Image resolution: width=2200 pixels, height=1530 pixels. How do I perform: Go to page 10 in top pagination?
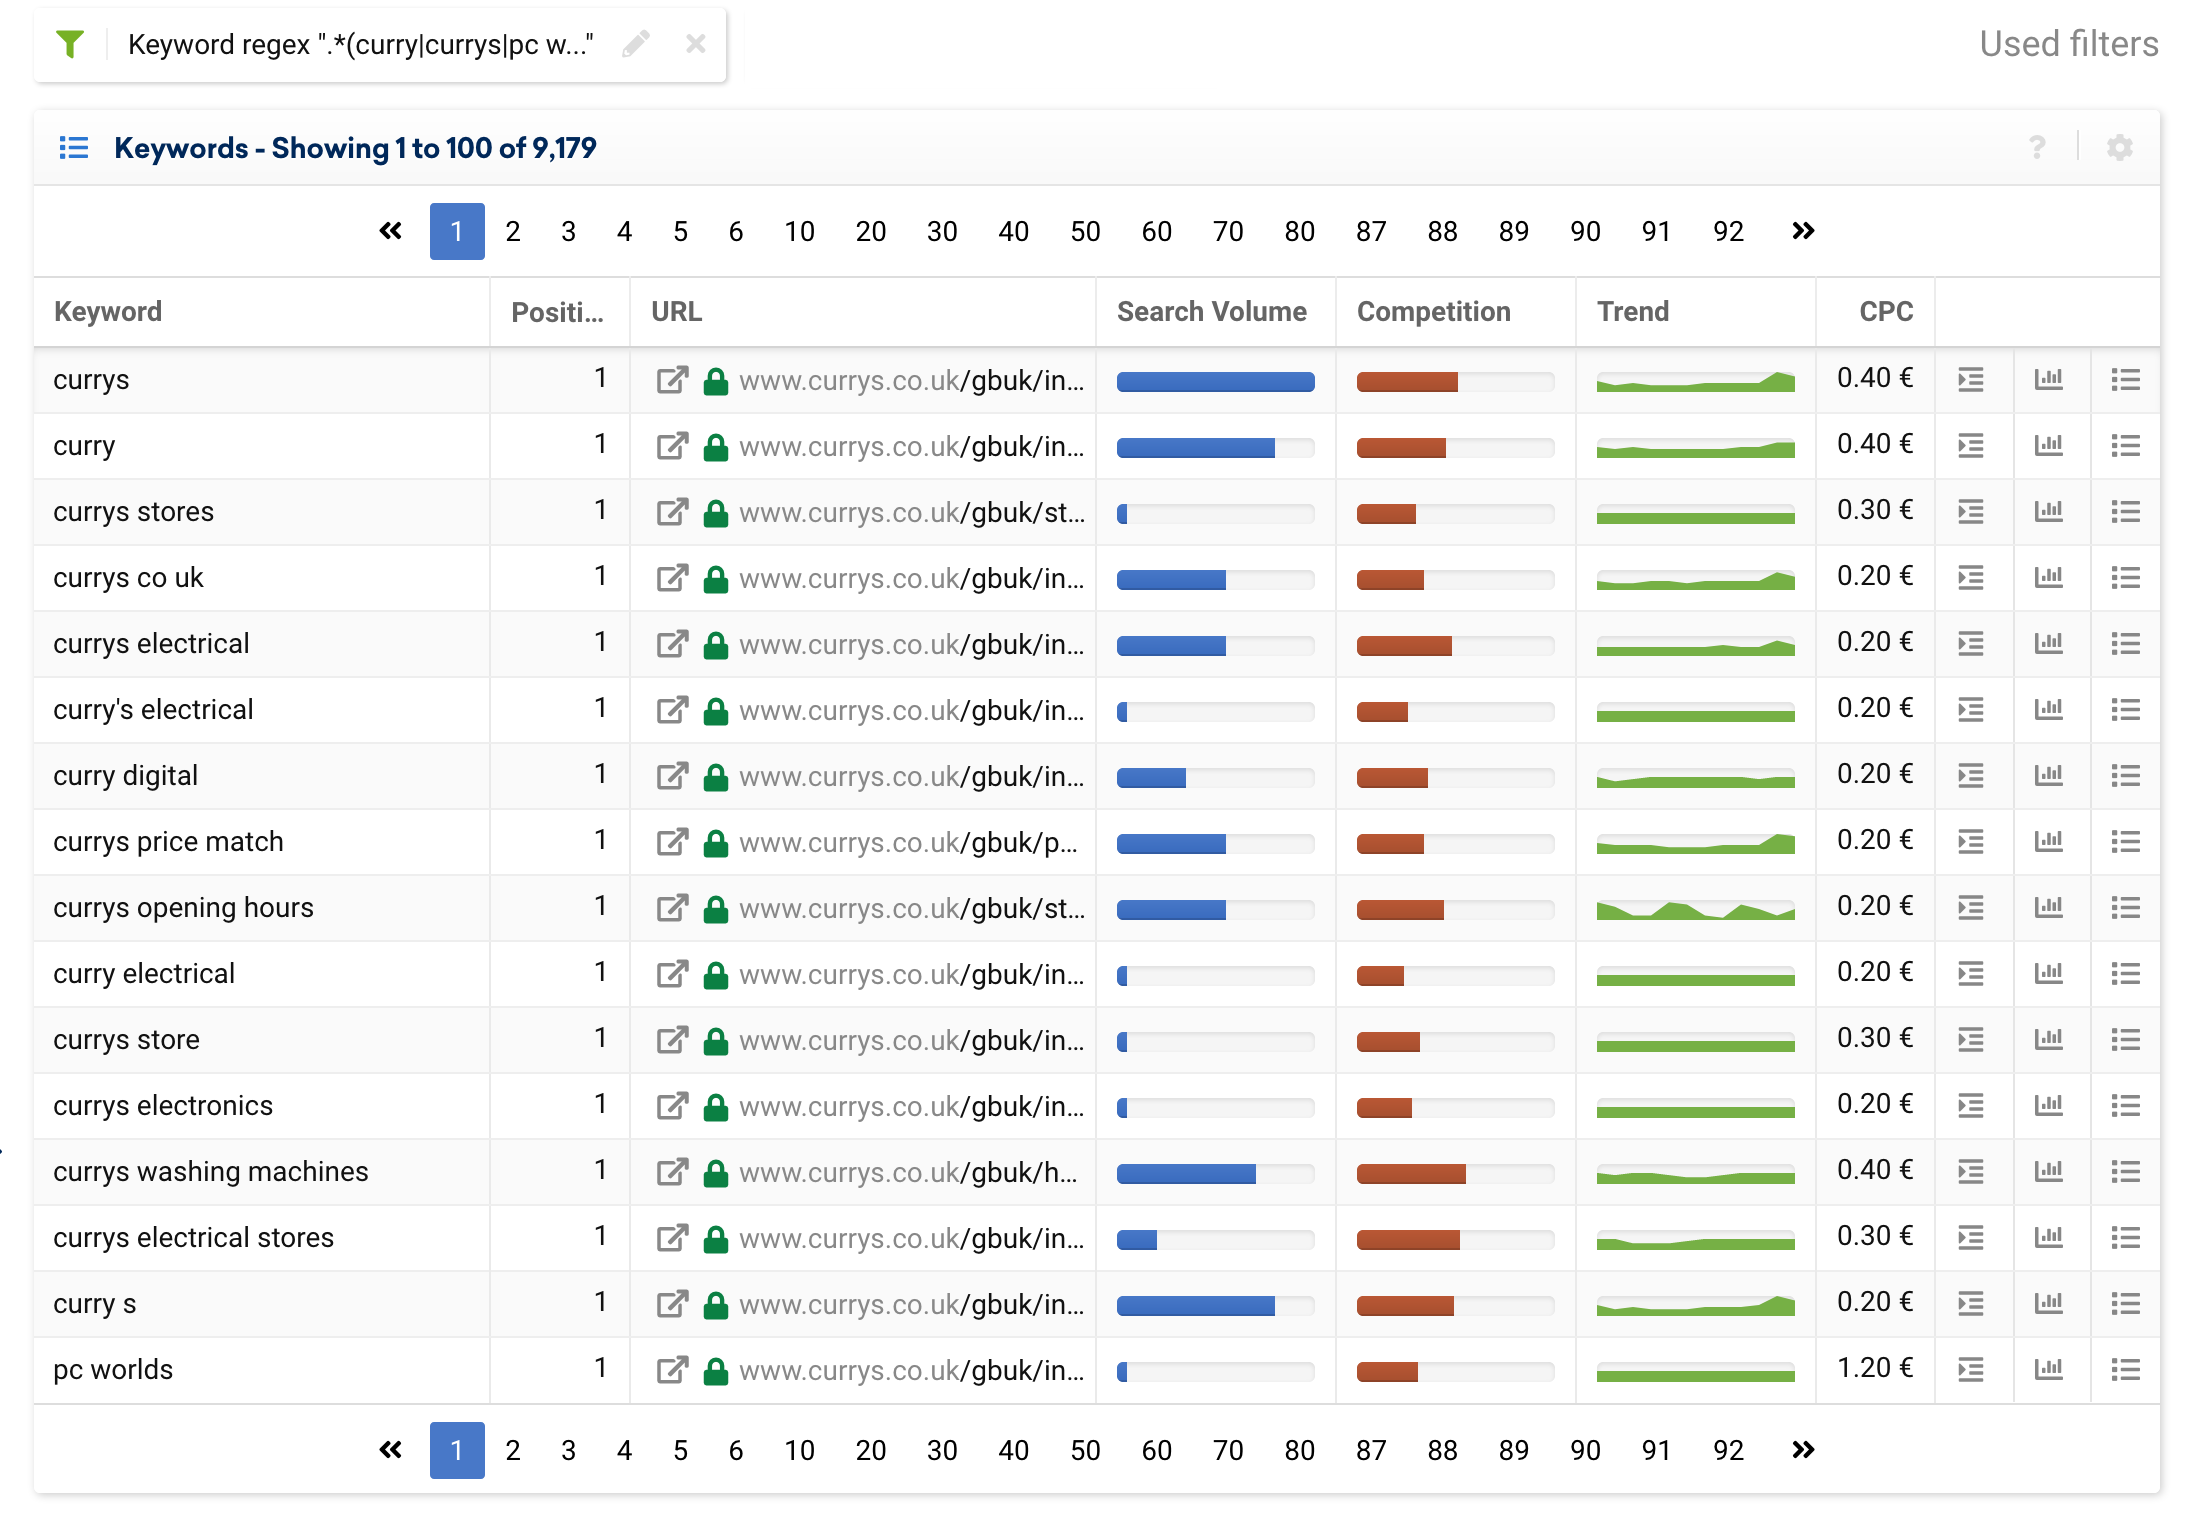(799, 232)
